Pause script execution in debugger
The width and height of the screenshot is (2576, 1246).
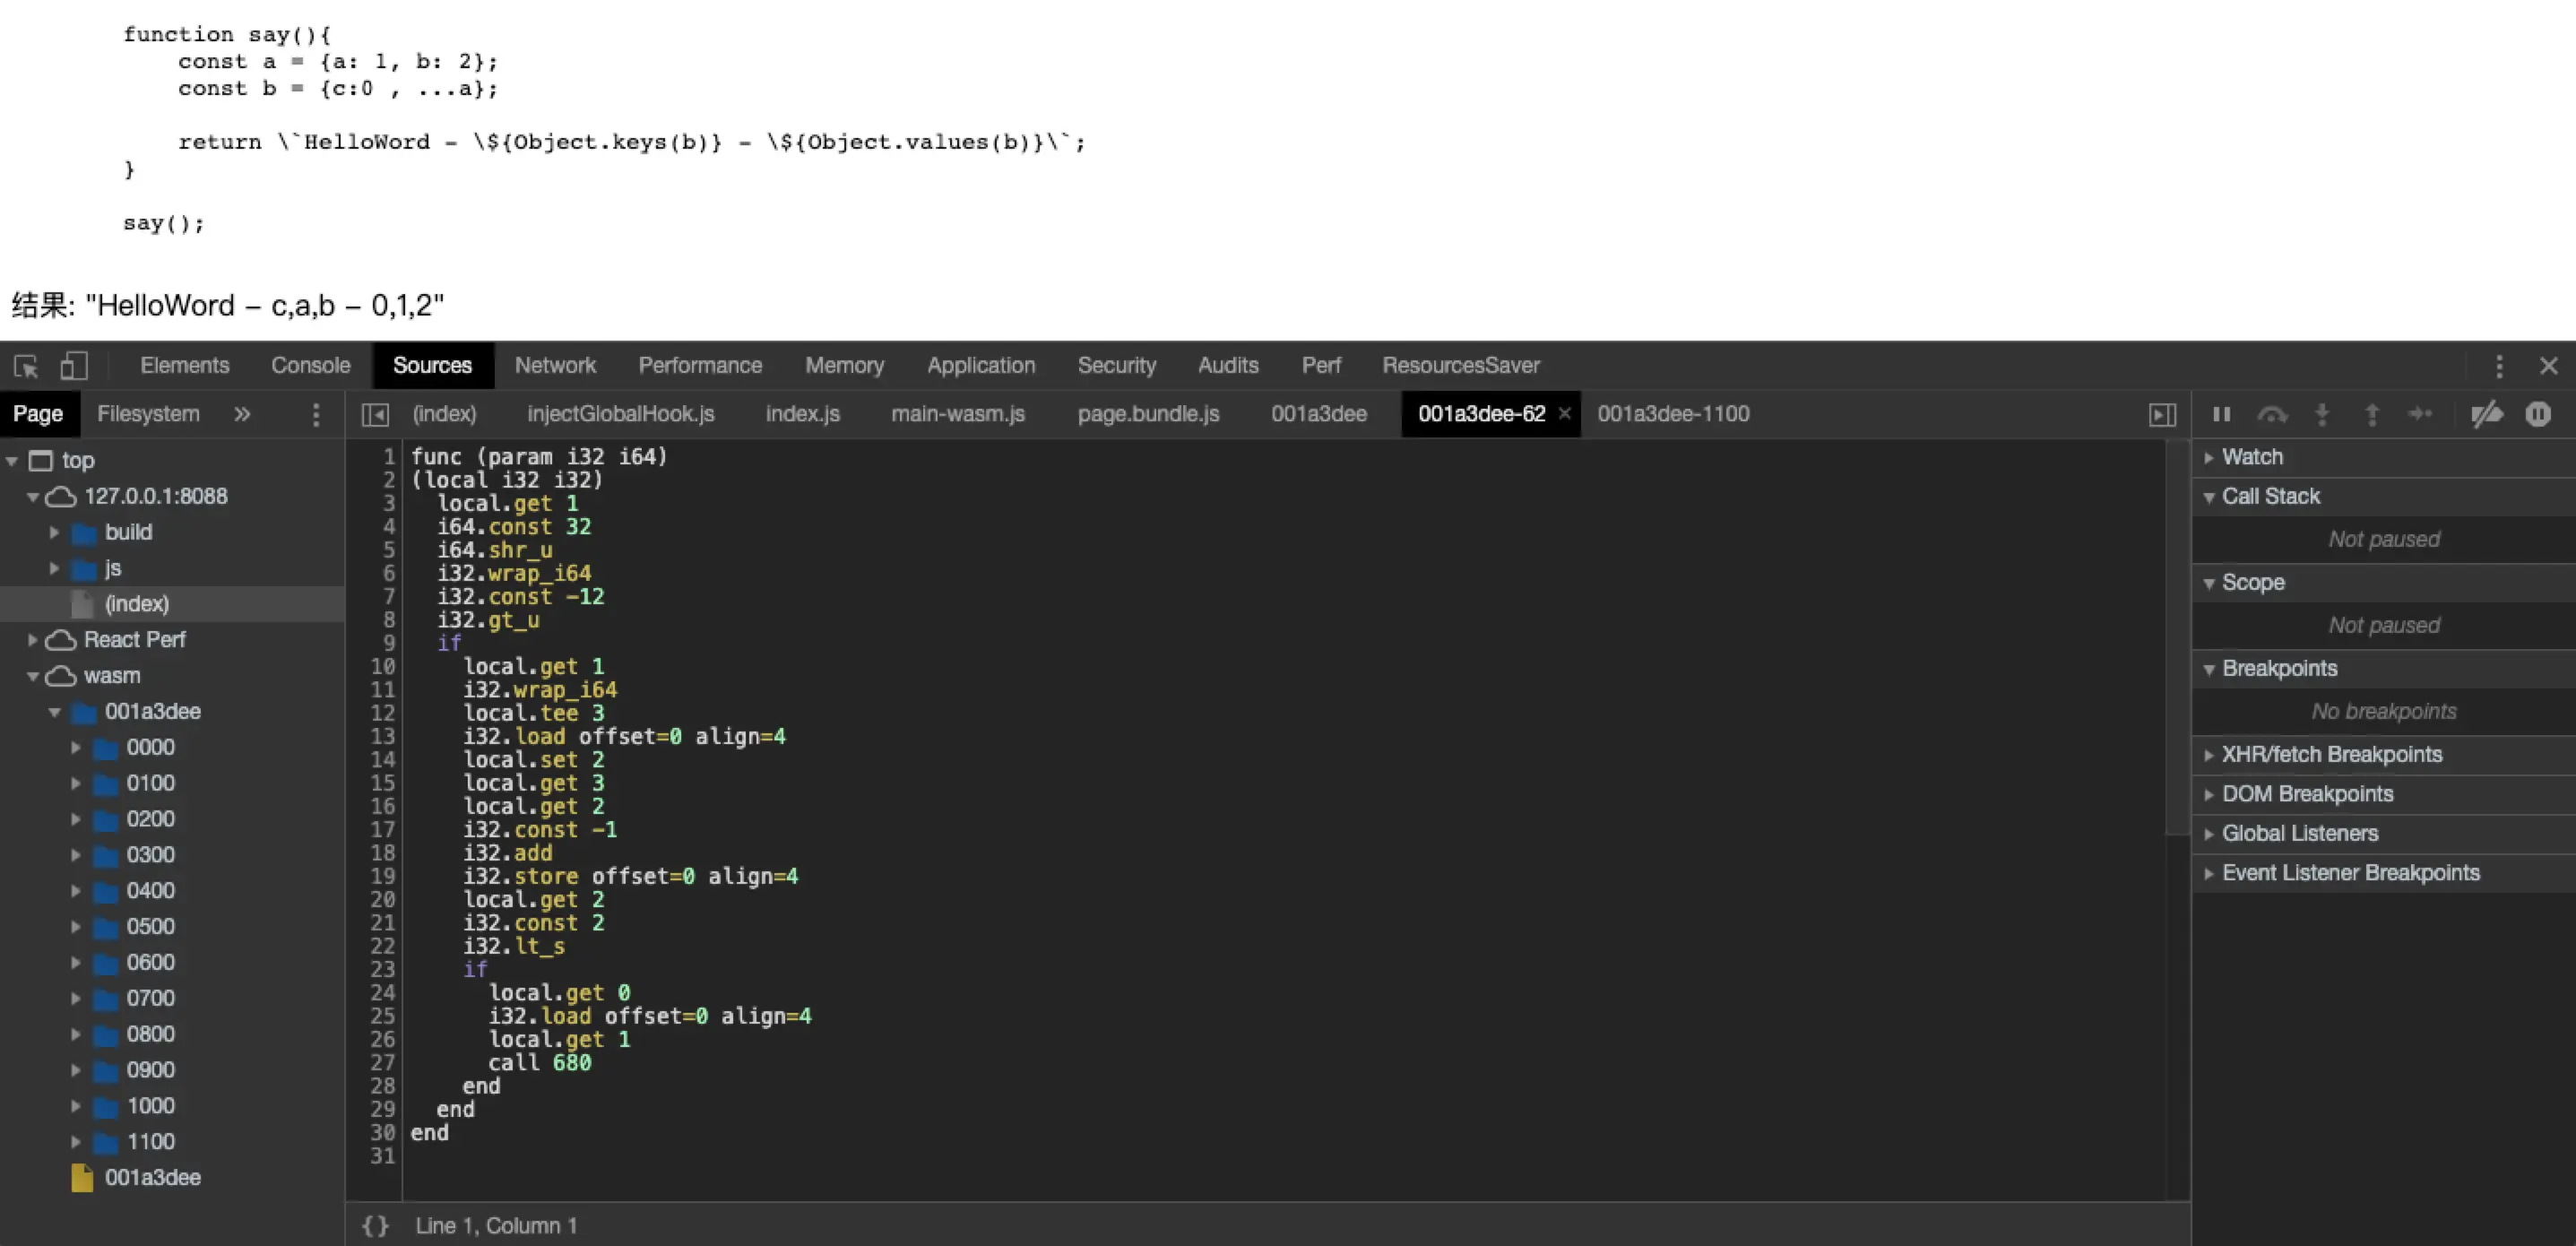[2221, 414]
